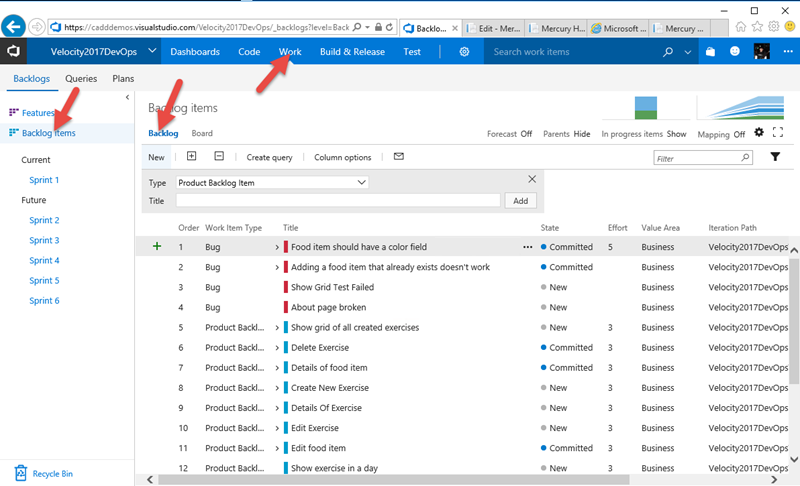Enter full screen mode icon
800x486 pixels.
pos(778,133)
